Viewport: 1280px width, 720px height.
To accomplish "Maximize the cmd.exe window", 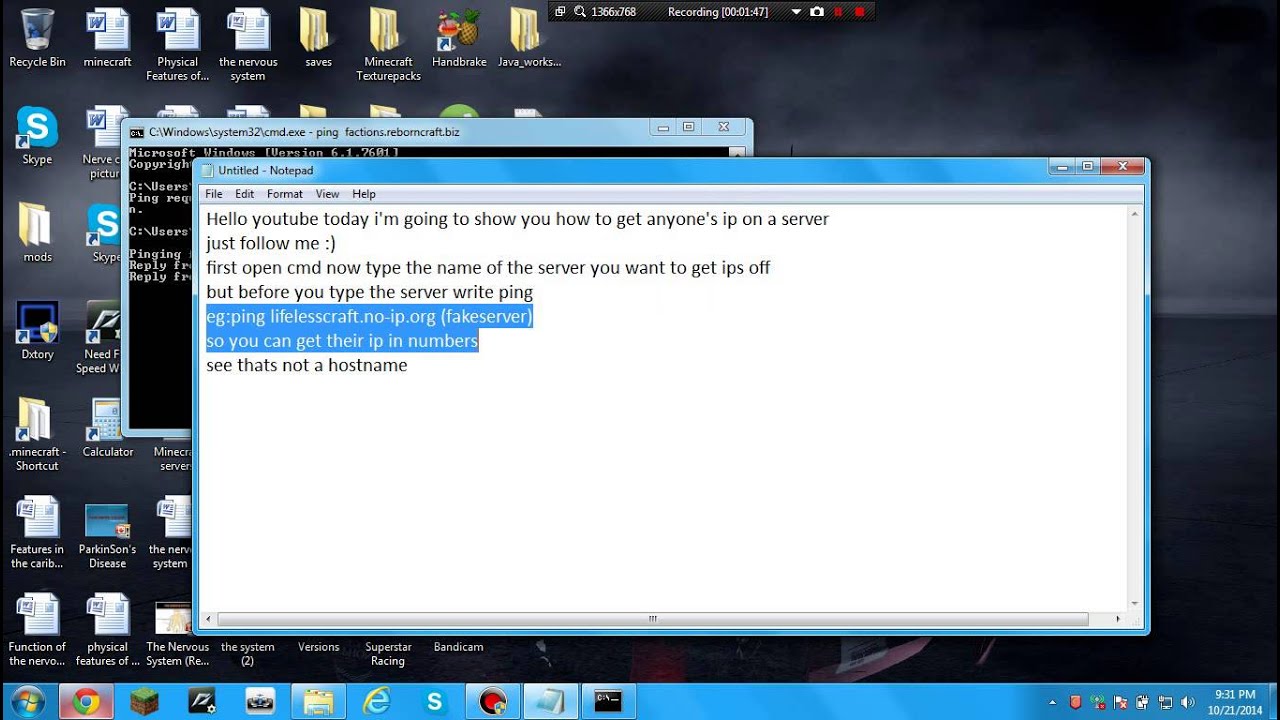I will pyautogui.click(x=688, y=127).
